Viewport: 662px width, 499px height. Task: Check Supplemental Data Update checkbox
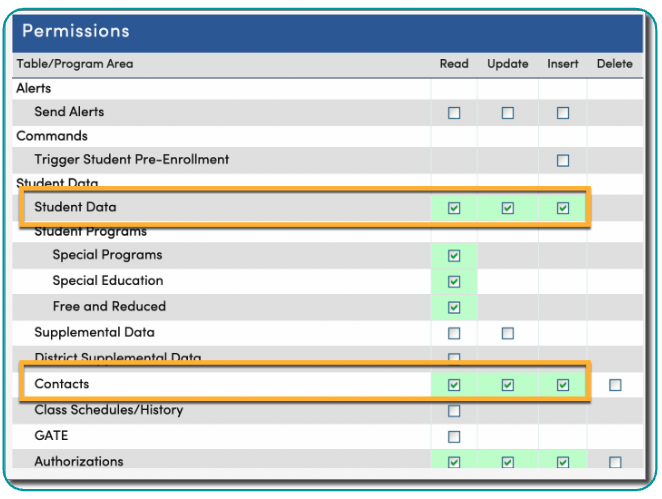coord(508,333)
